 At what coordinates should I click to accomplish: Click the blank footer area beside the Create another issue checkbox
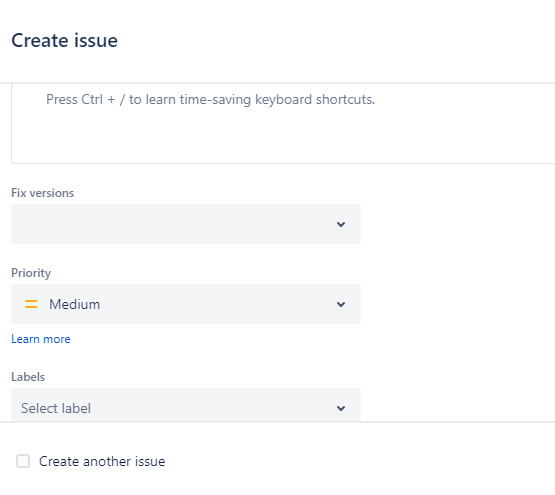click(354, 461)
